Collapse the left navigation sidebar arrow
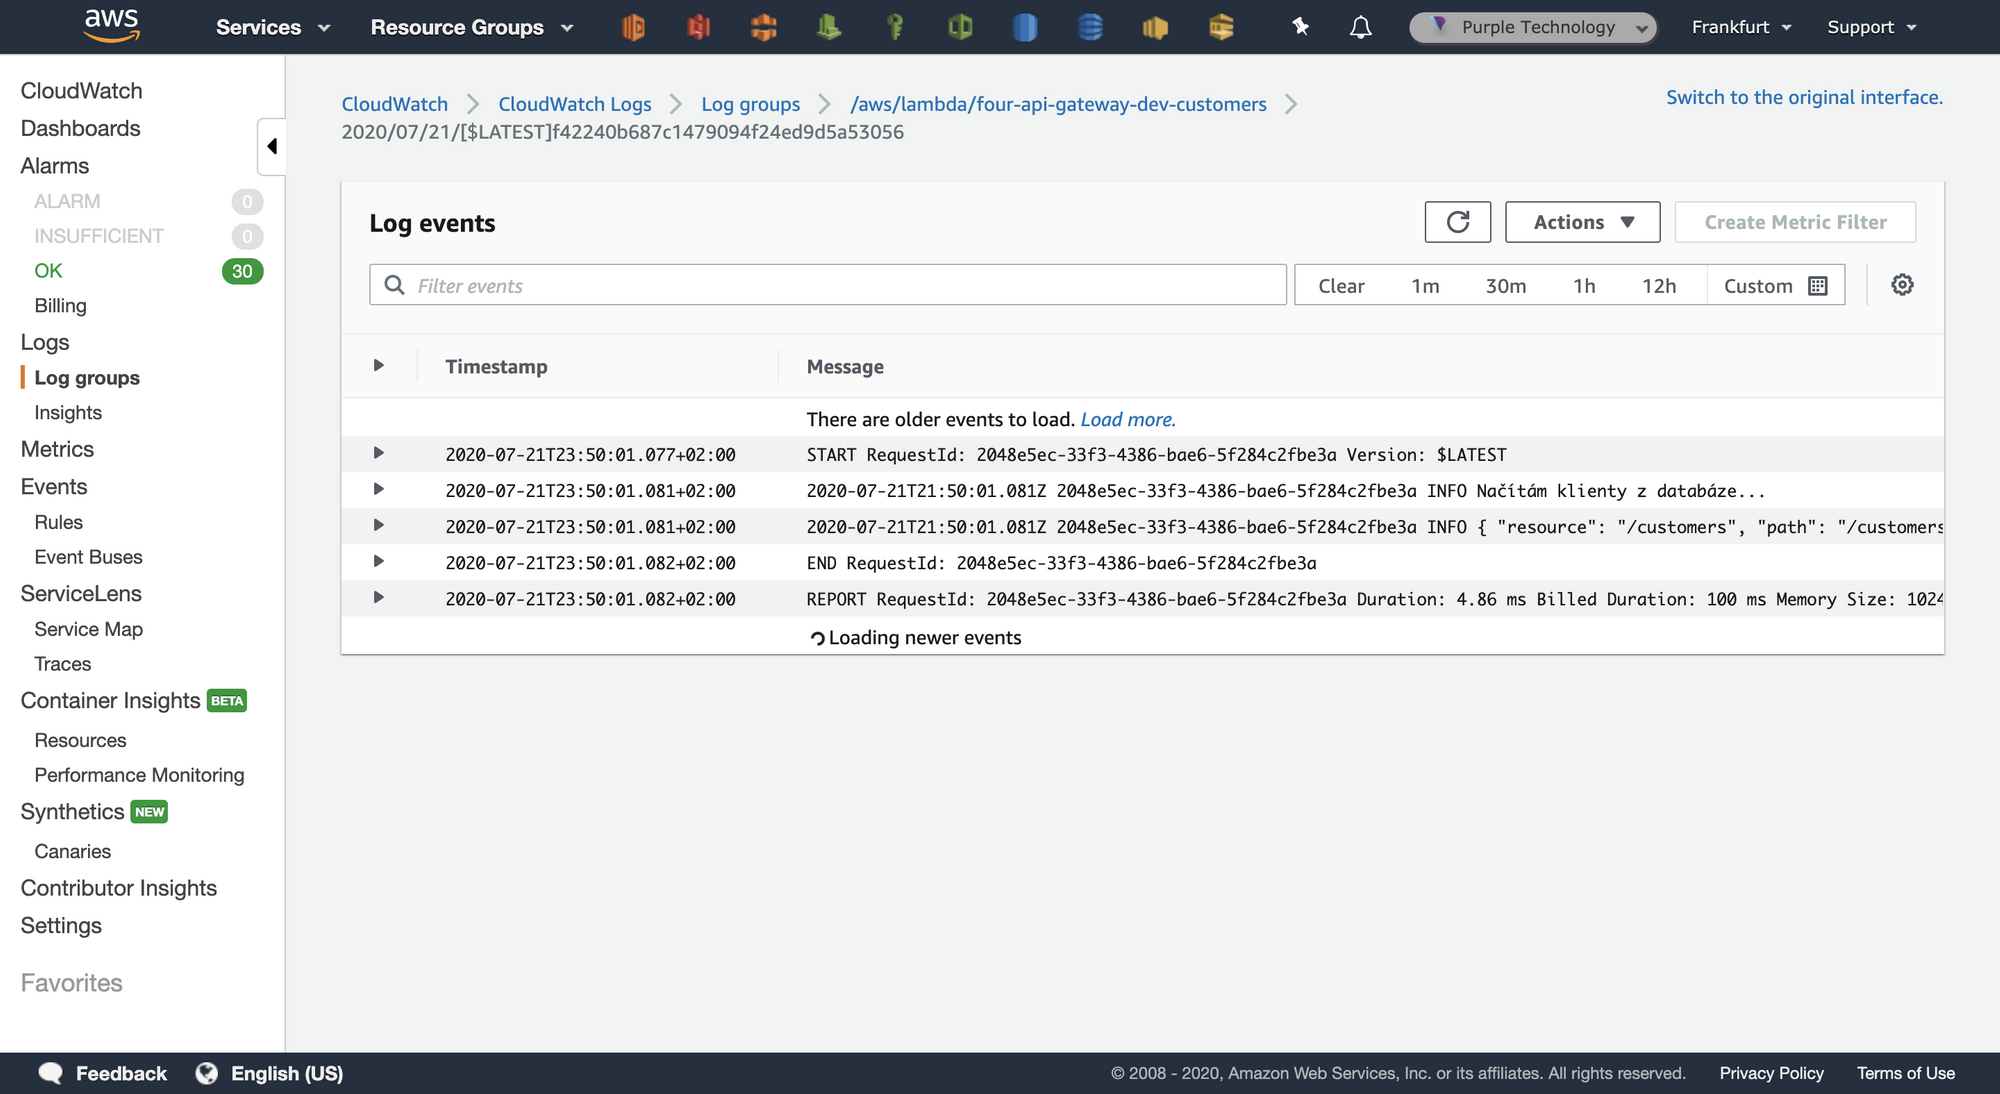 click(x=272, y=147)
